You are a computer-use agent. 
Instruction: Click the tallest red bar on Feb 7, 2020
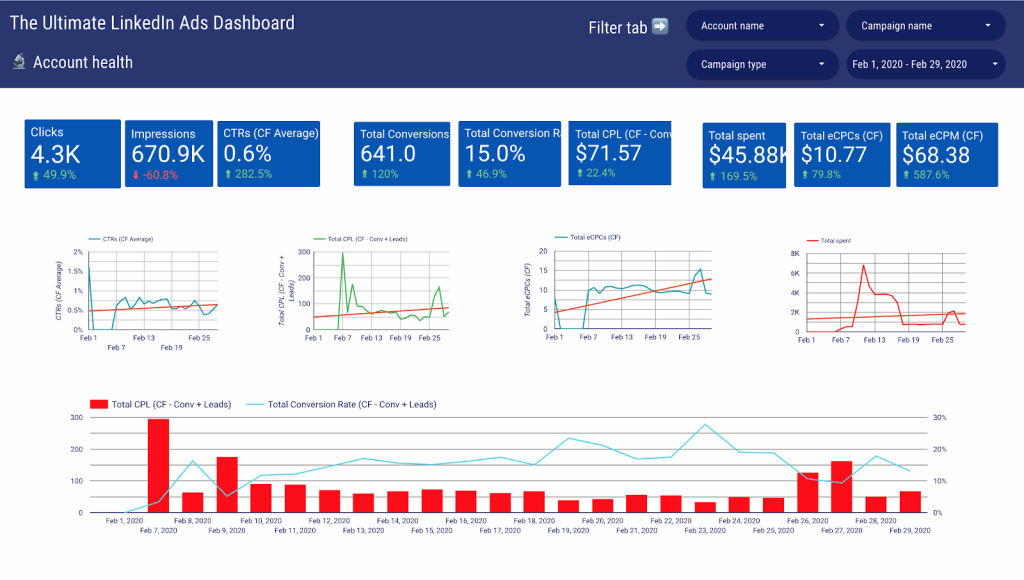pos(158,466)
